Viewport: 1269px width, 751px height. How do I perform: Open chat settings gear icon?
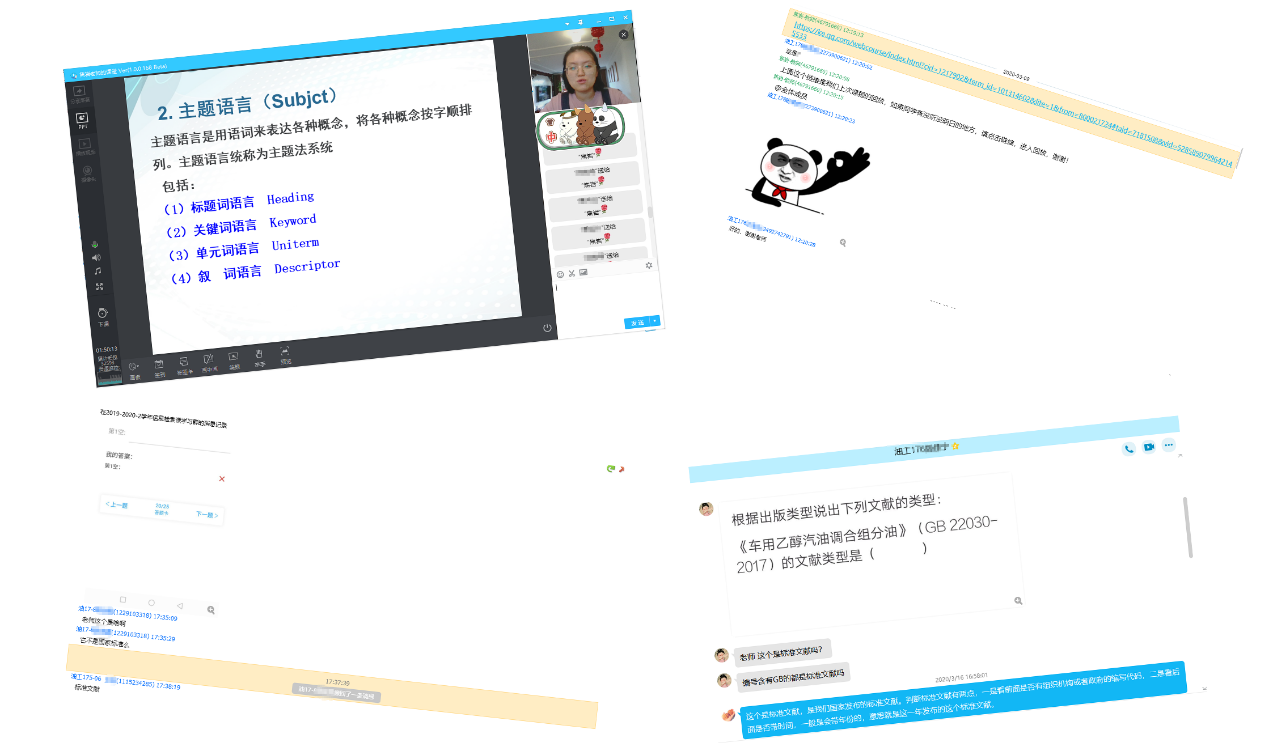(x=649, y=265)
